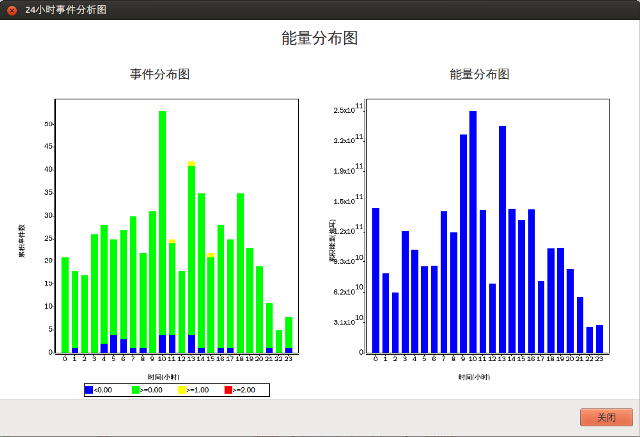Image resolution: width=640 pixels, height=437 pixels.
Task: Select hour 13 bar in energy chart
Action: tap(502, 240)
